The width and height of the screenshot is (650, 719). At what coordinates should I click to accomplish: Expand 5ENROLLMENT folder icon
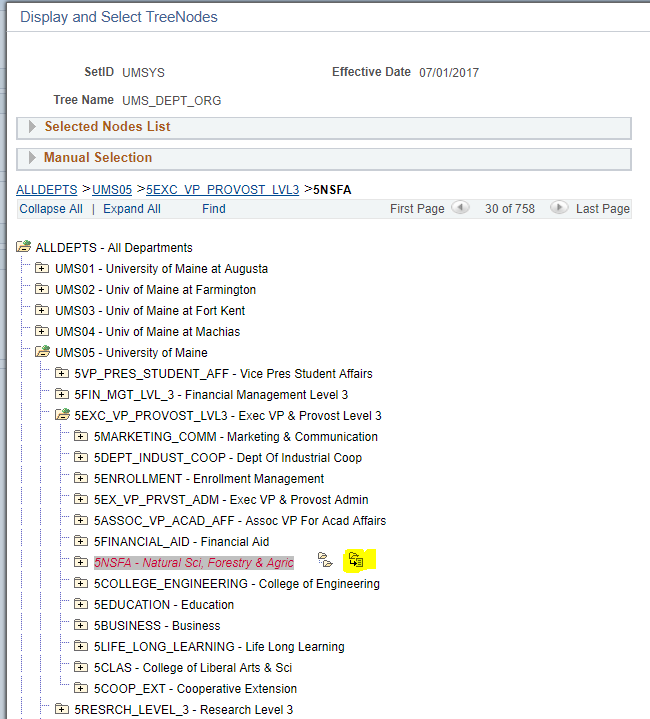tap(81, 478)
